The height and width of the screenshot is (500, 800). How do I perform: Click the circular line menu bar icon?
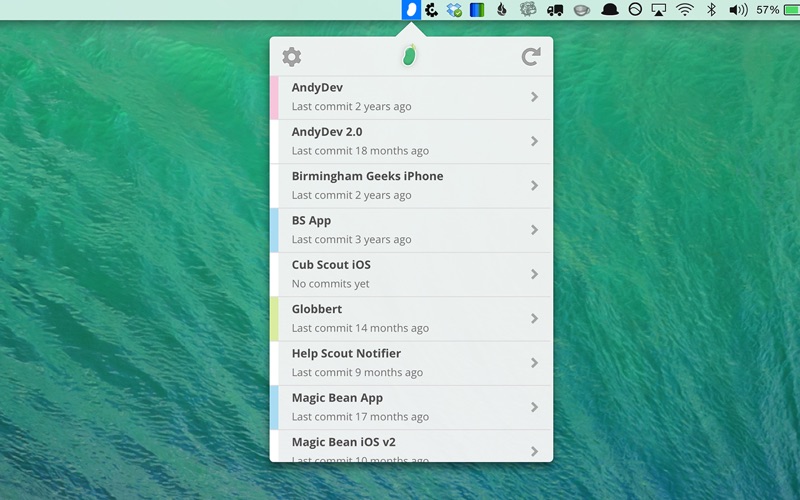click(x=635, y=9)
